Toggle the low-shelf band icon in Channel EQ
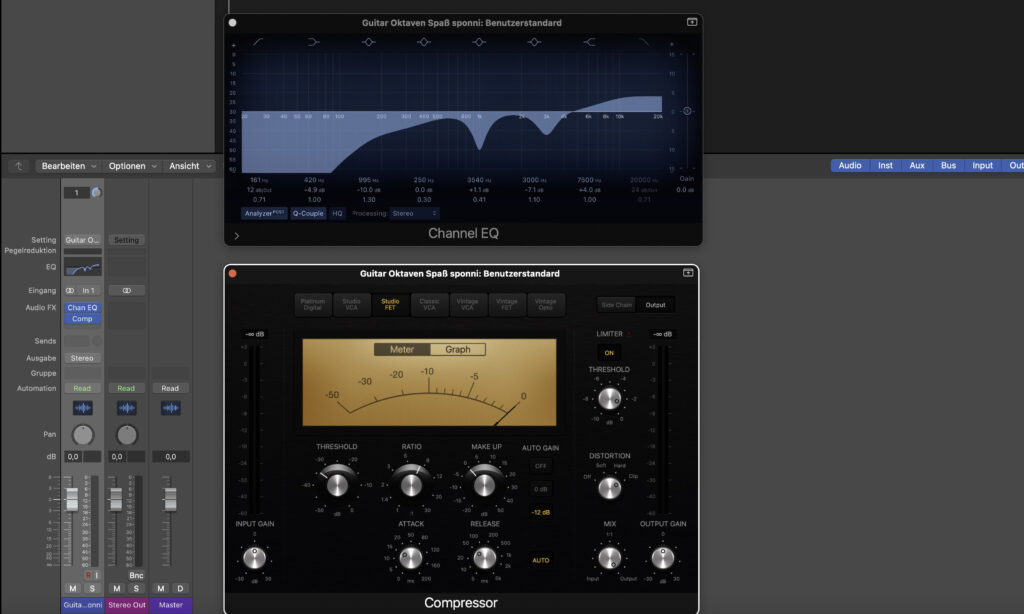Screen dimensions: 1024x614 pos(313,42)
